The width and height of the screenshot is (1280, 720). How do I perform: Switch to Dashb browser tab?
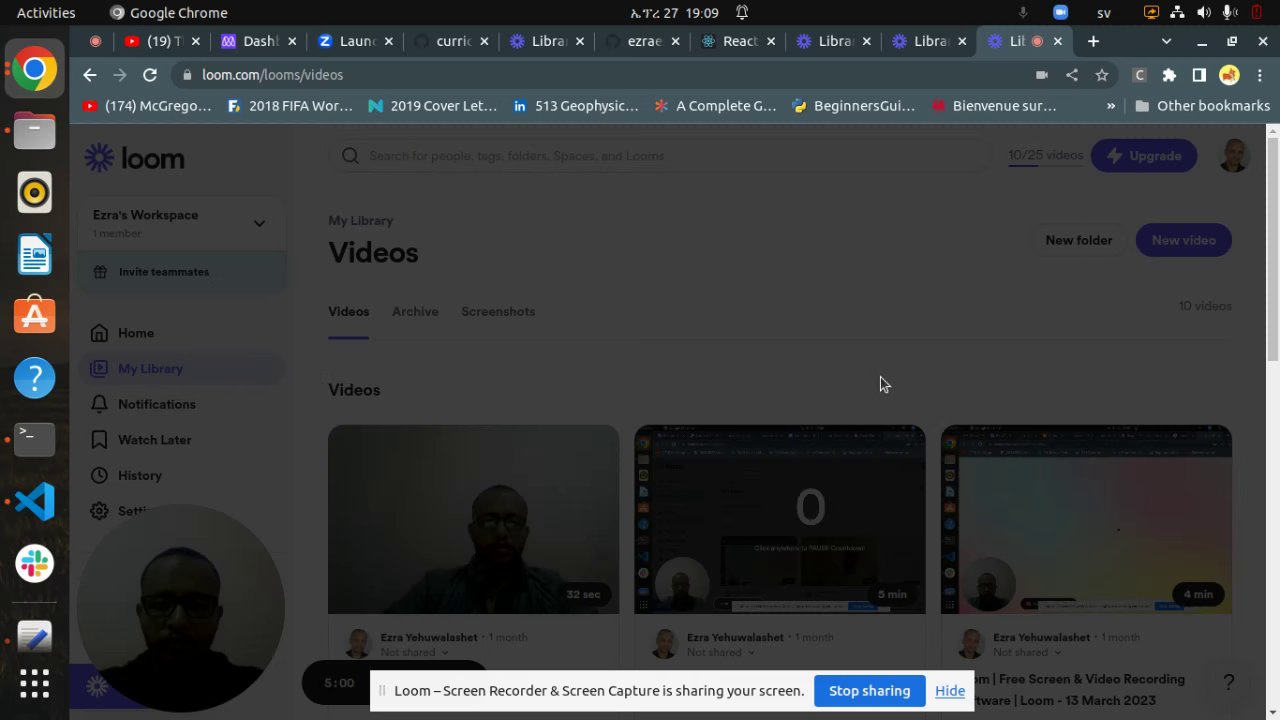pyautogui.click(x=259, y=41)
